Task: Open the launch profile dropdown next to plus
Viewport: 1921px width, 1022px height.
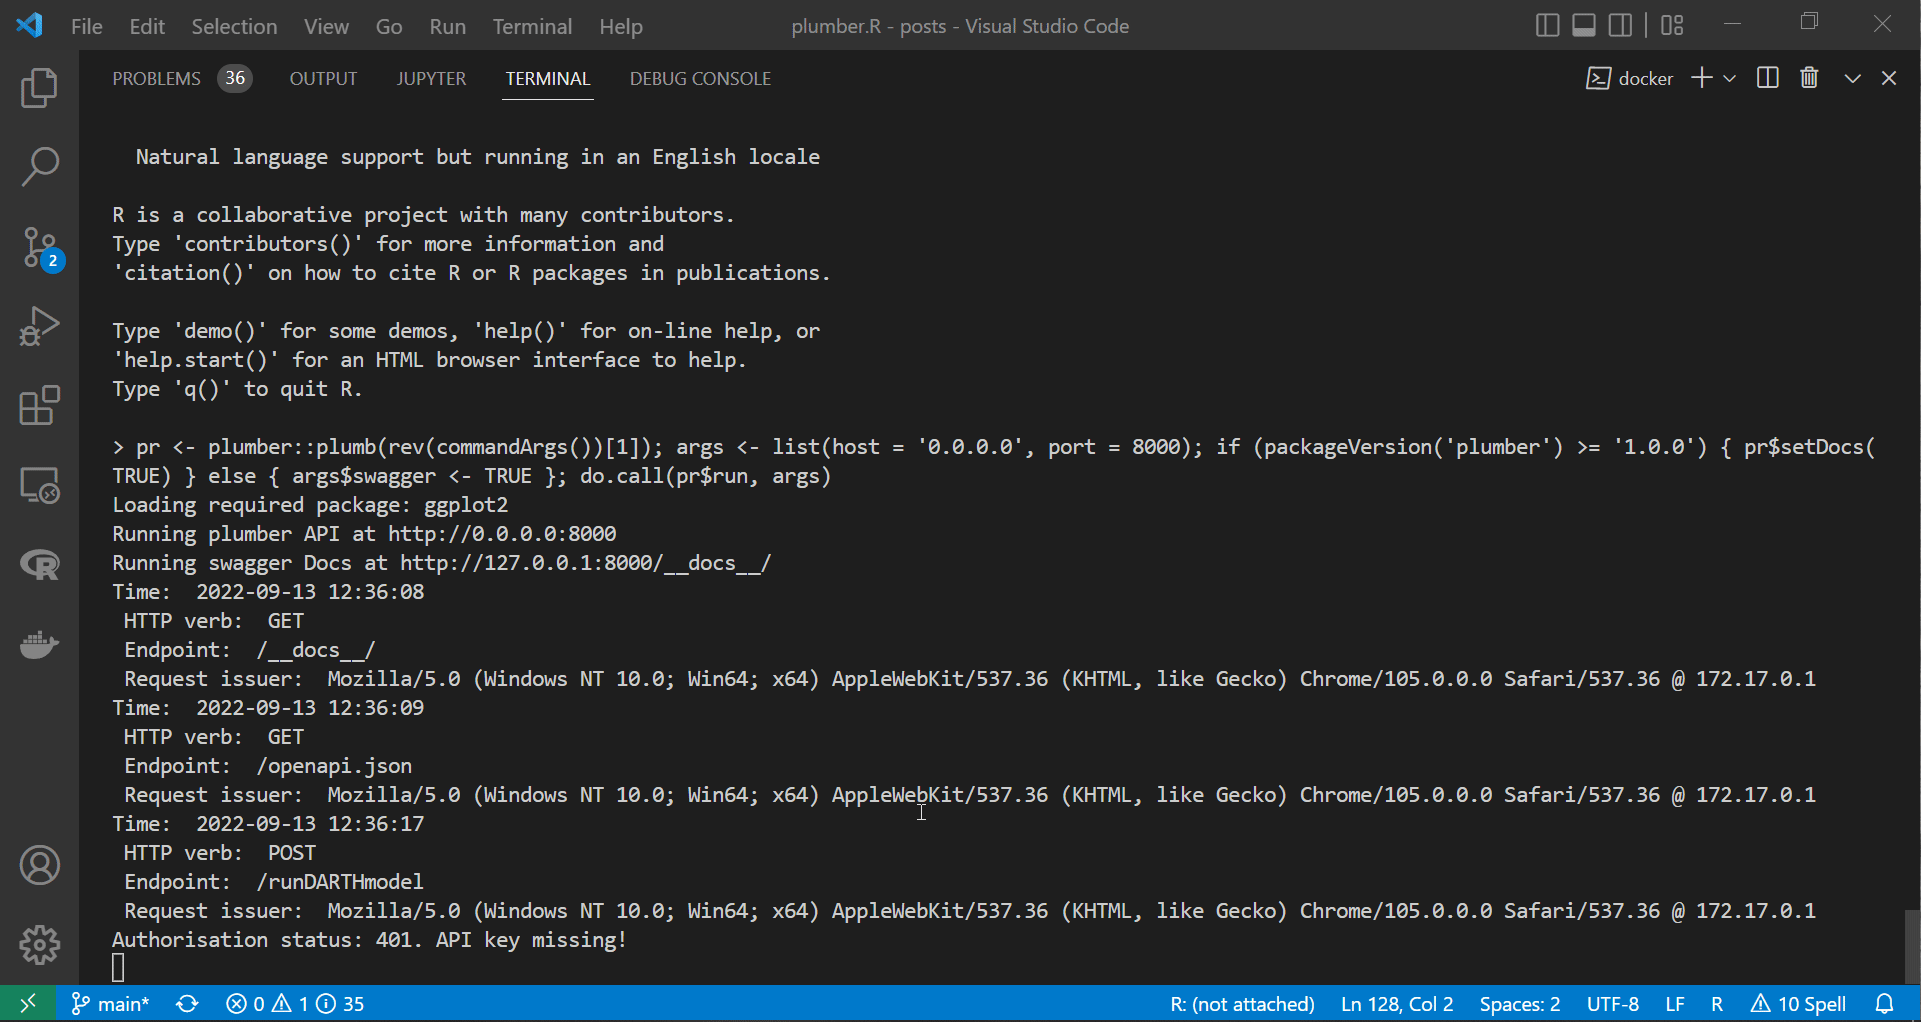Action: pyautogui.click(x=1730, y=78)
